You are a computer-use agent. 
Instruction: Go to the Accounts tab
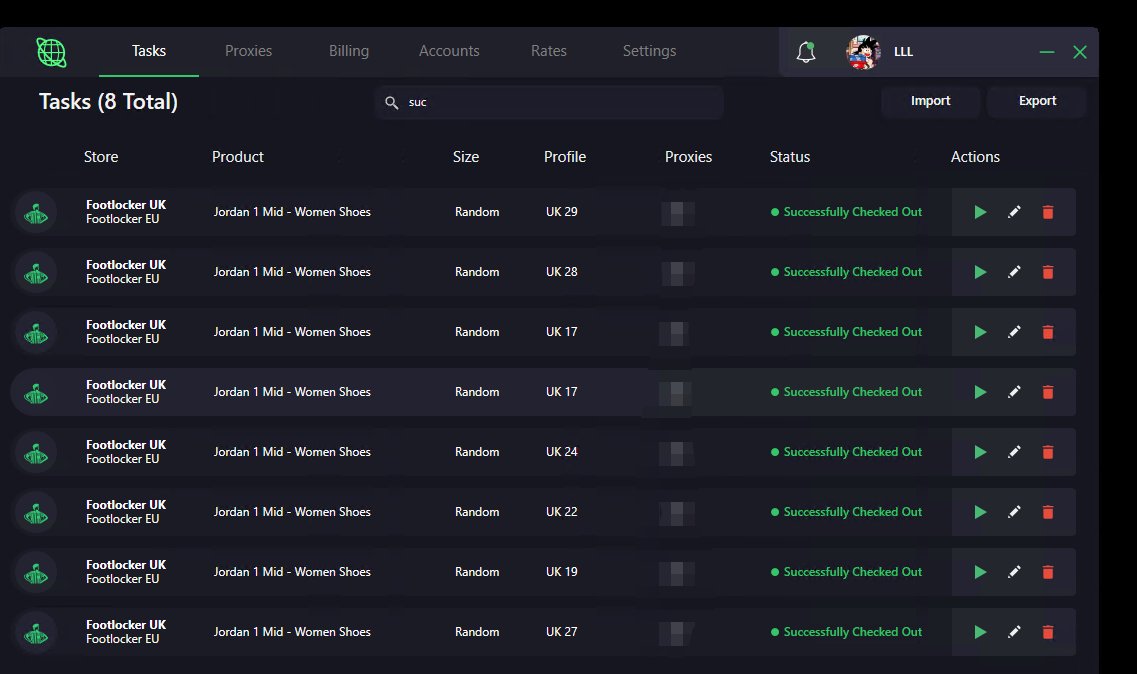(449, 51)
